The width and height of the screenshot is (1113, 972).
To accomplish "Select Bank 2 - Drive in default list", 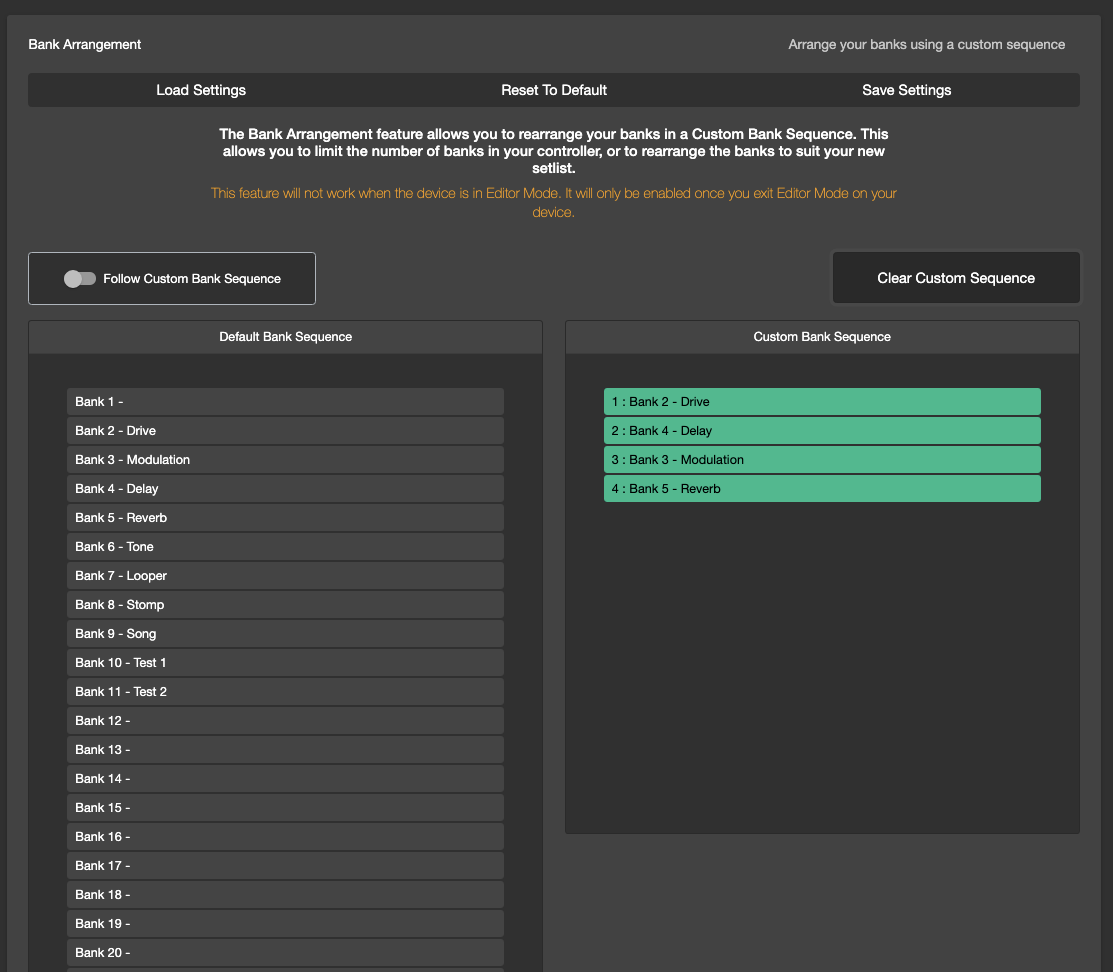I will pyautogui.click(x=285, y=431).
